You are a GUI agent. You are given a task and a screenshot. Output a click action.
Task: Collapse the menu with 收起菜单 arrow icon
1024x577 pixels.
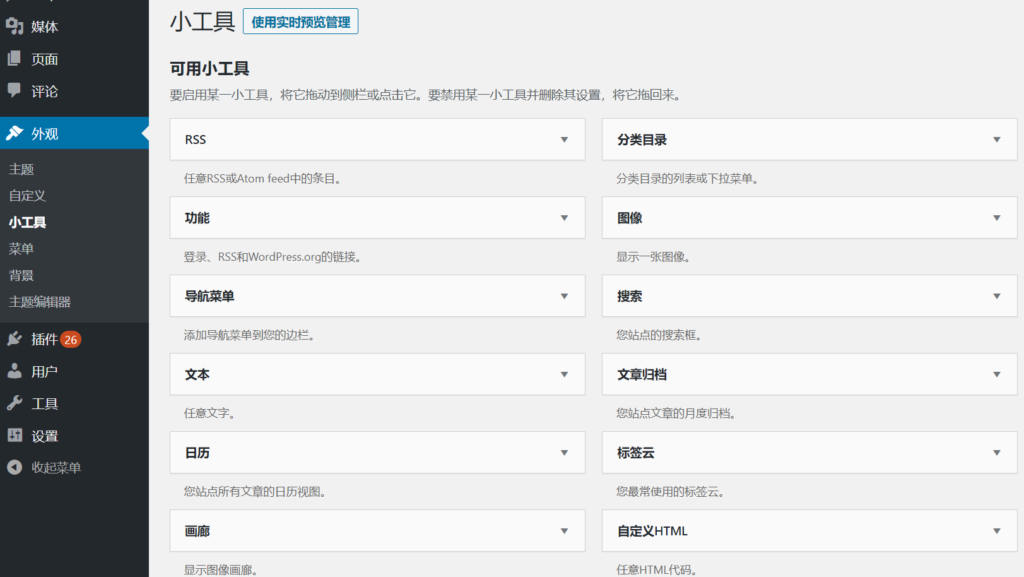click(x=15, y=467)
